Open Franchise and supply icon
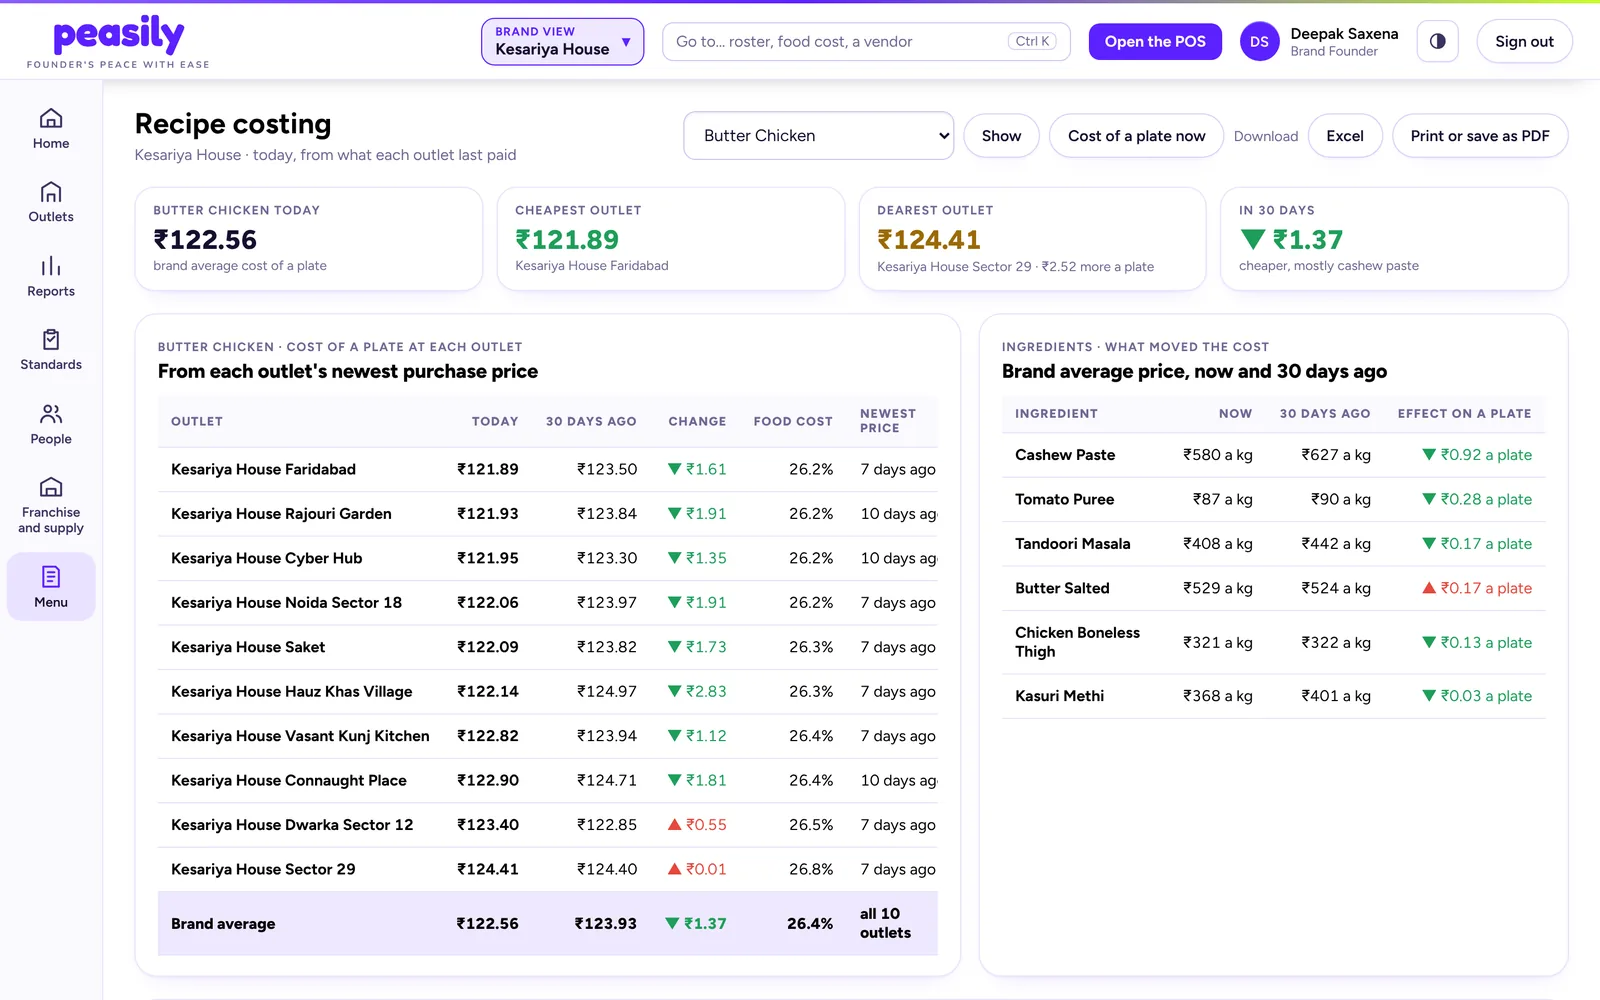 (51, 487)
